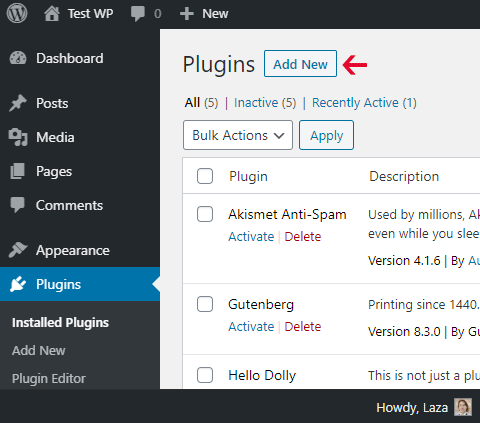Select Plugins in the sidebar
This screenshot has width=480, height=423.
point(58,284)
